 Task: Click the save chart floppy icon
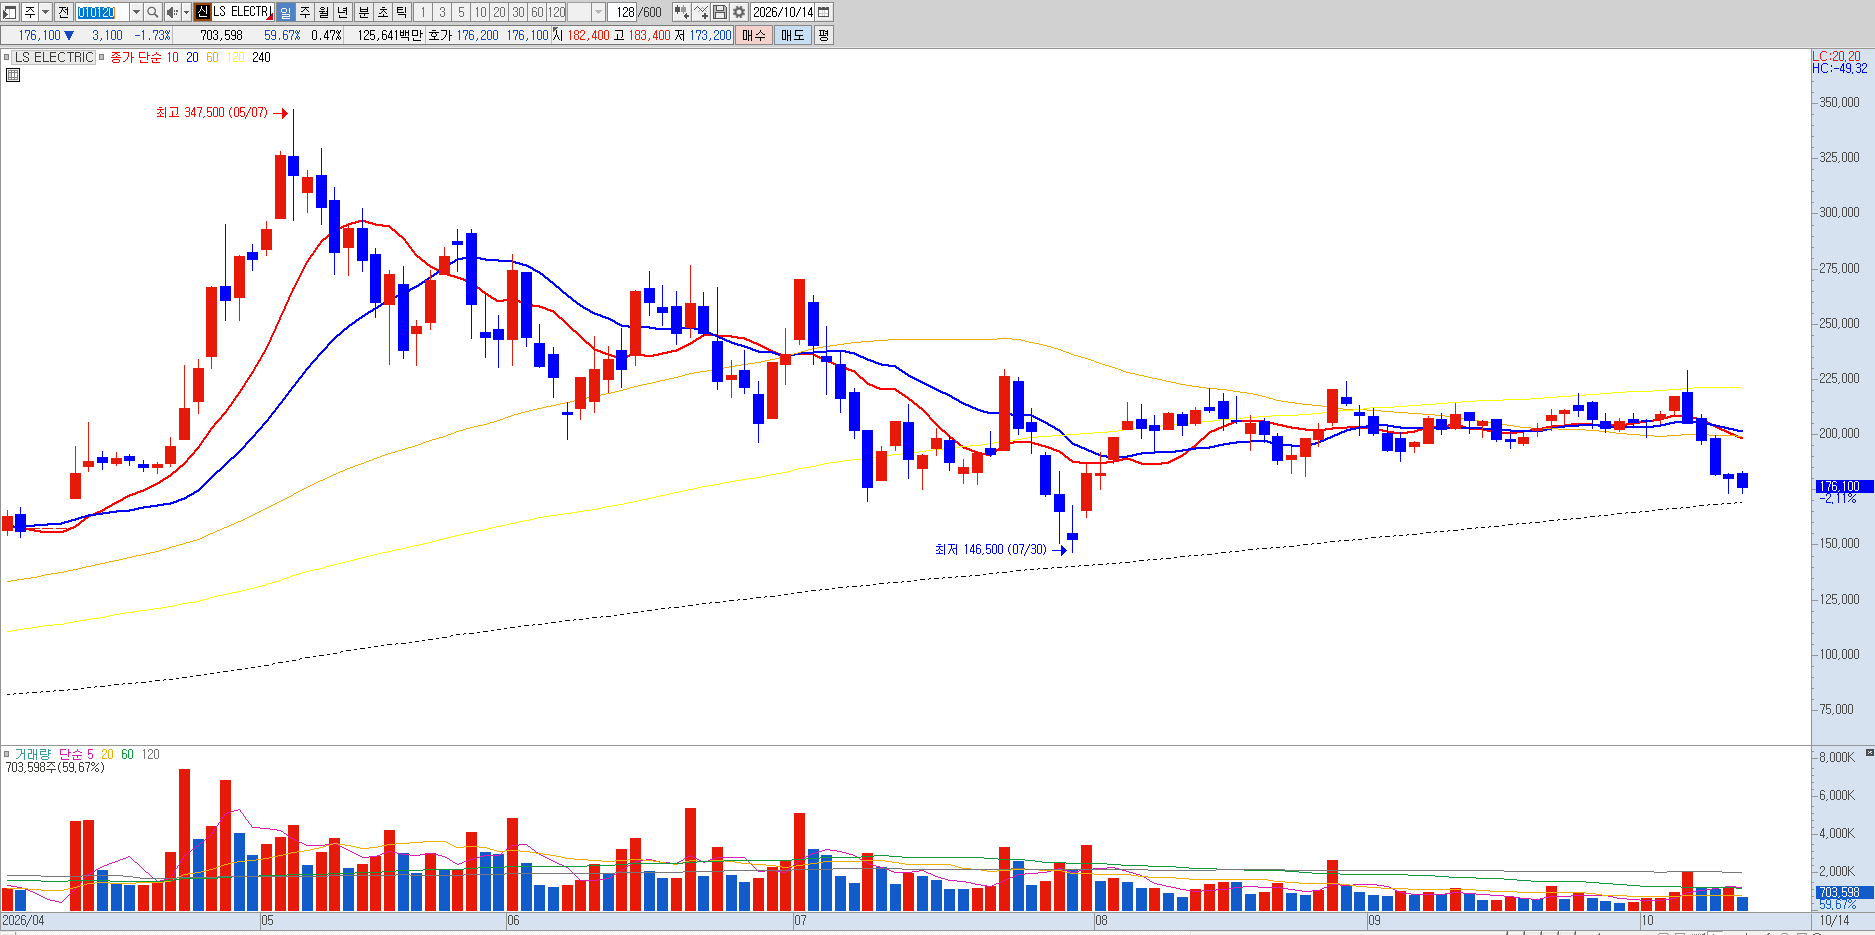720,12
